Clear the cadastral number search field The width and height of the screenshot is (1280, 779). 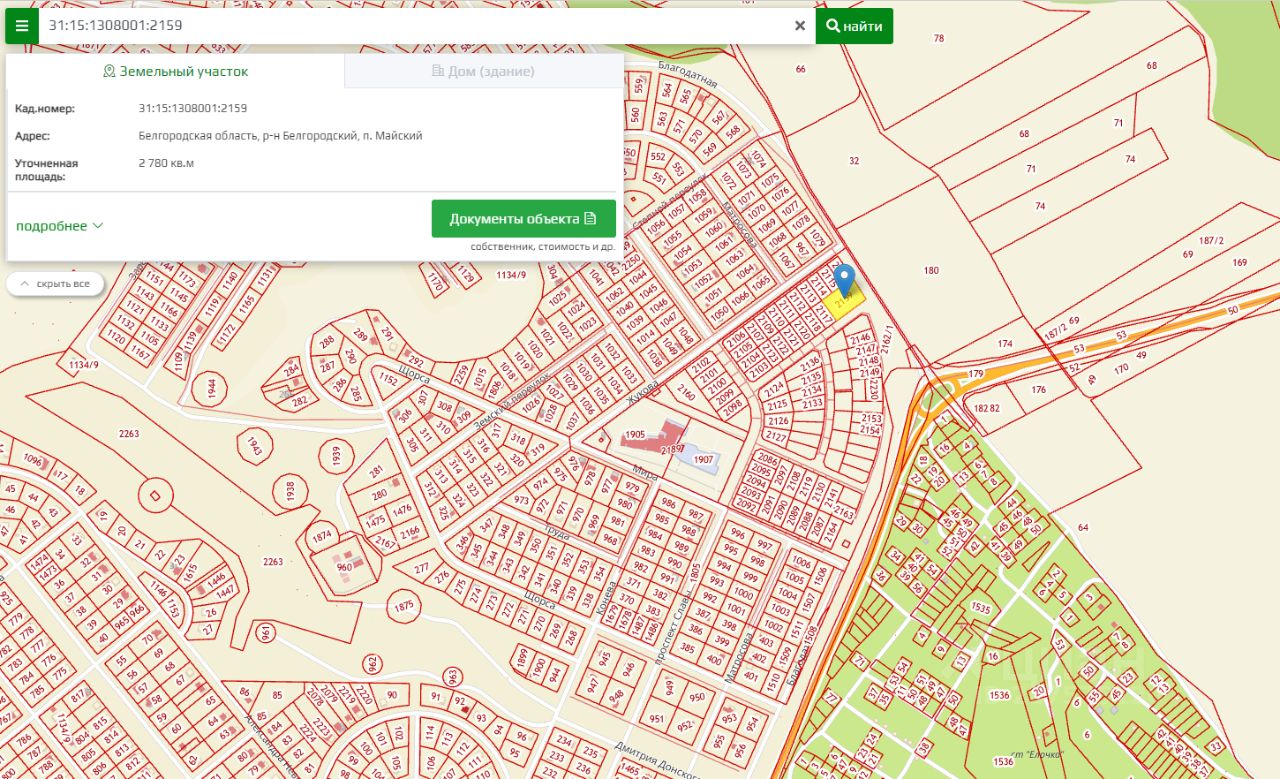800,26
